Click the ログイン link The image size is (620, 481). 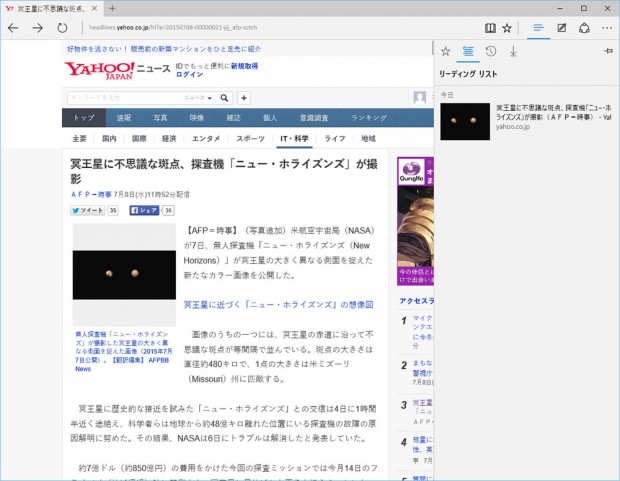pyautogui.click(x=189, y=74)
